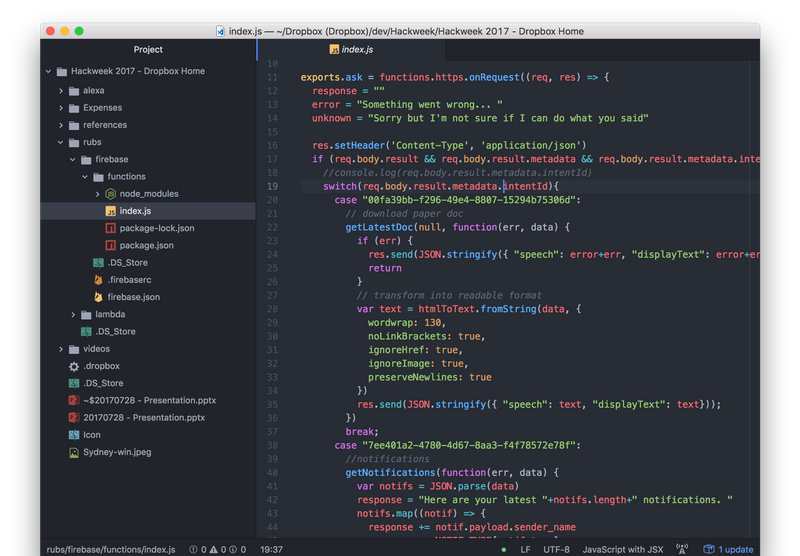
Task: Click the .dropbox gear icon
Action: pos(74,366)
